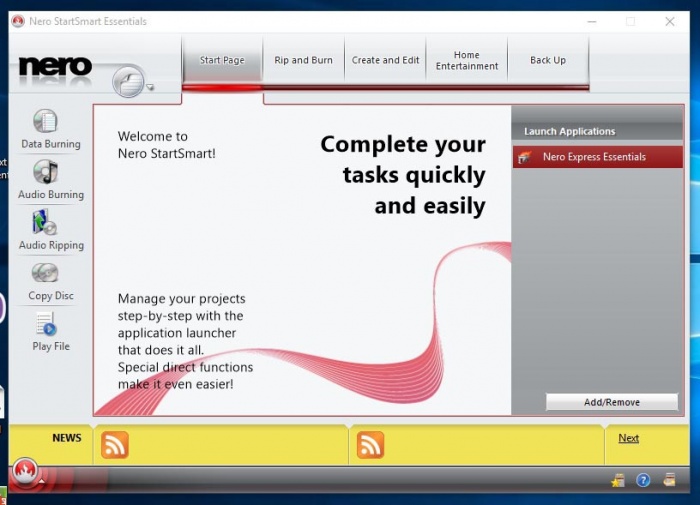Click the Nero logo
700x505 pixels.
tap(55, 67)
